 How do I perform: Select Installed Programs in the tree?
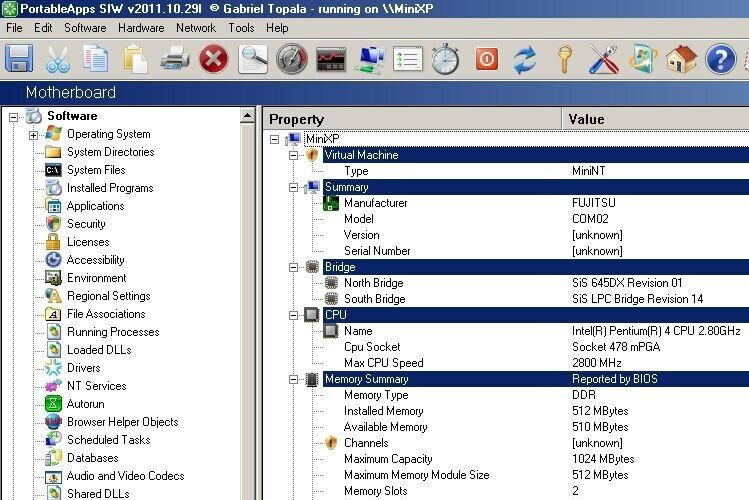110,188
